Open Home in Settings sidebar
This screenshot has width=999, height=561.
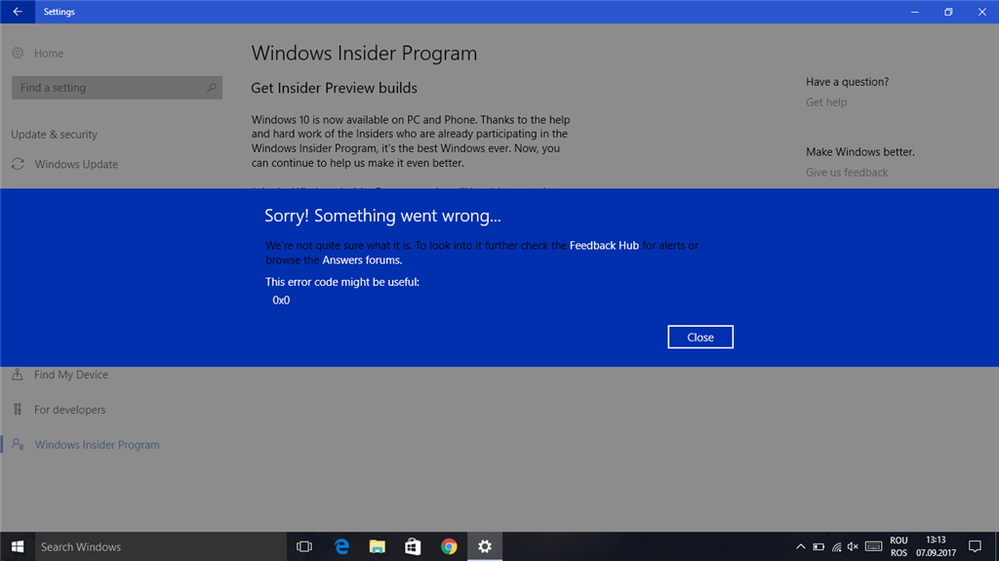pyautogui.click(x=48, y=53)
